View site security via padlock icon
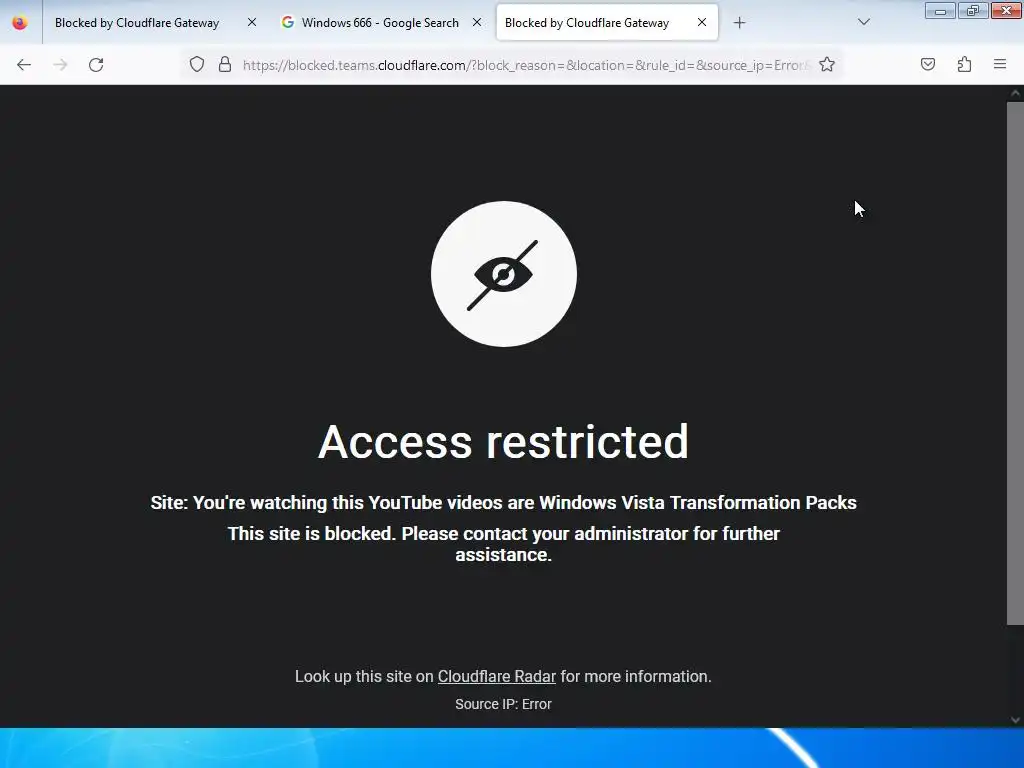 [x=225, y=65]
